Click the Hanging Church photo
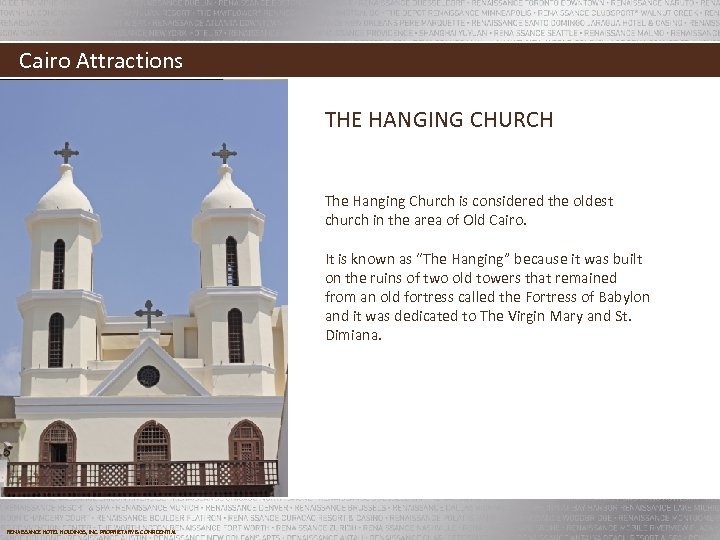The image size is (720, 540). [x=144, y=288]
